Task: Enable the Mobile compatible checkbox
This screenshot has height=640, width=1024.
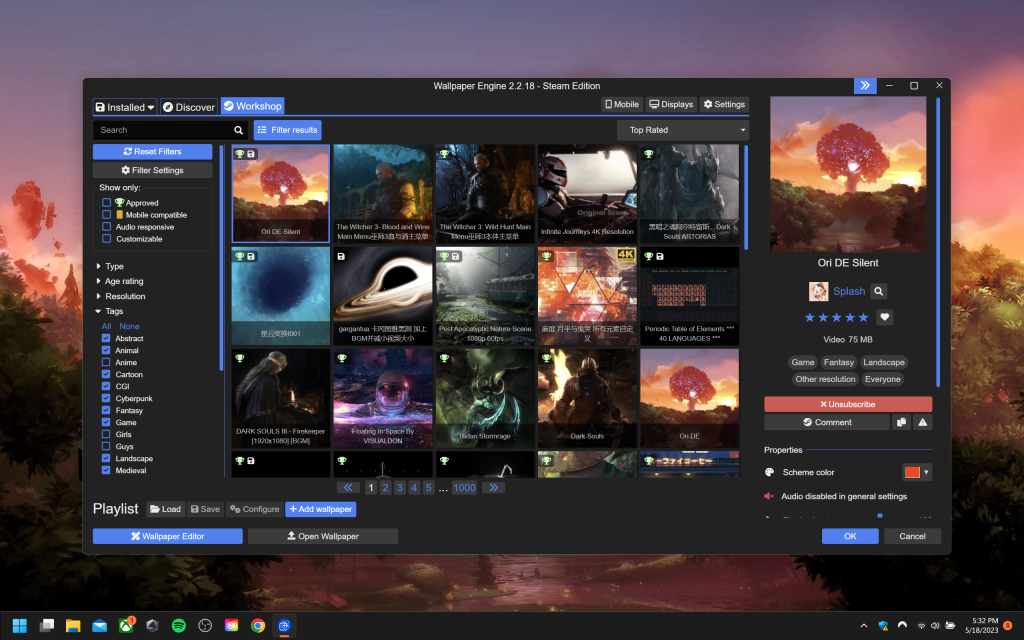Action: point(106,214)
